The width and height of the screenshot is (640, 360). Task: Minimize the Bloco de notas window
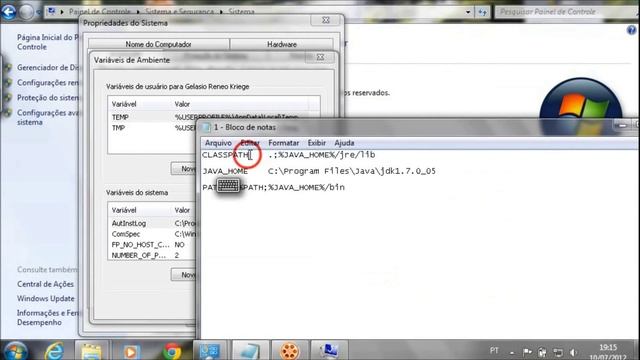point(622,126)
